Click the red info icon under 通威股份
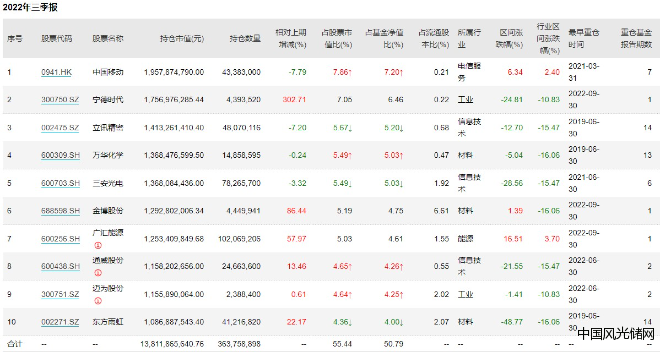 98,273
